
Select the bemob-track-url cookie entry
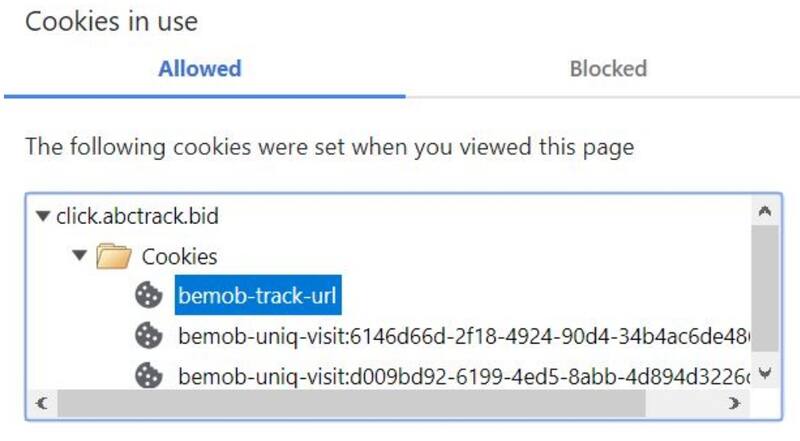coord(260,295)
